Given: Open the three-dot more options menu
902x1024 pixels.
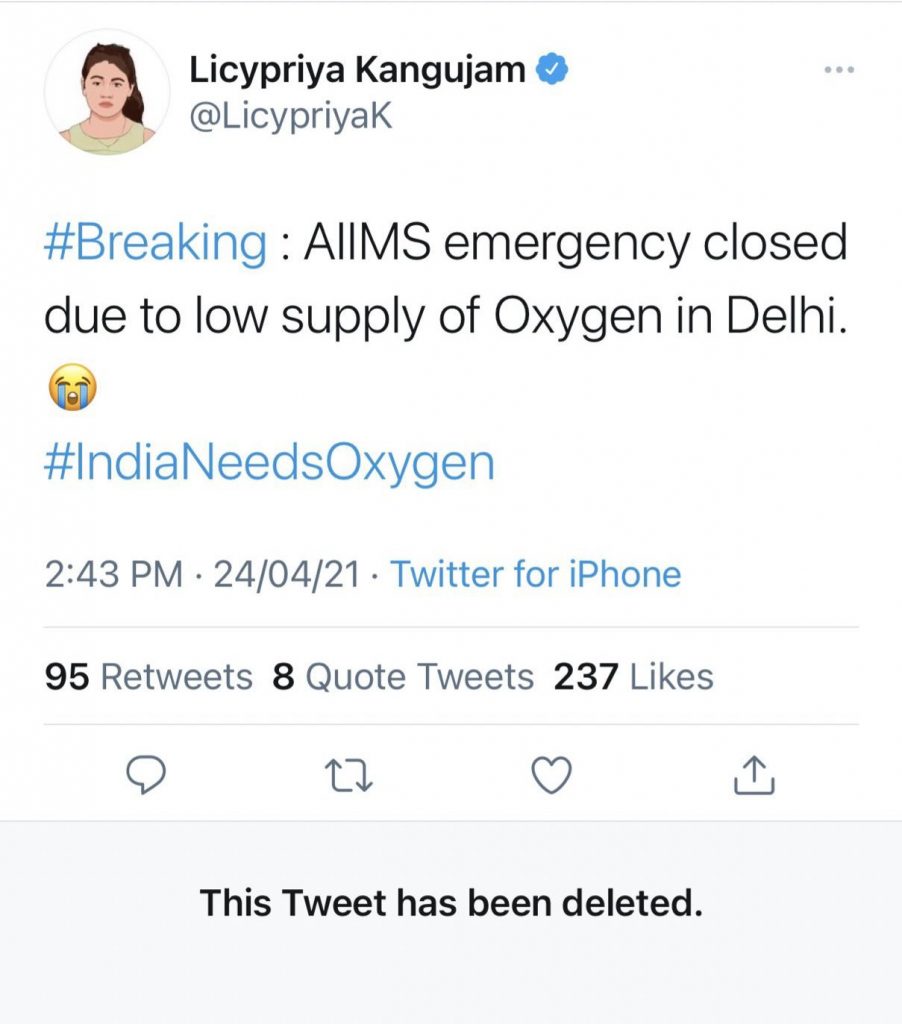Looking at the screenshot, I should point(839,70).
